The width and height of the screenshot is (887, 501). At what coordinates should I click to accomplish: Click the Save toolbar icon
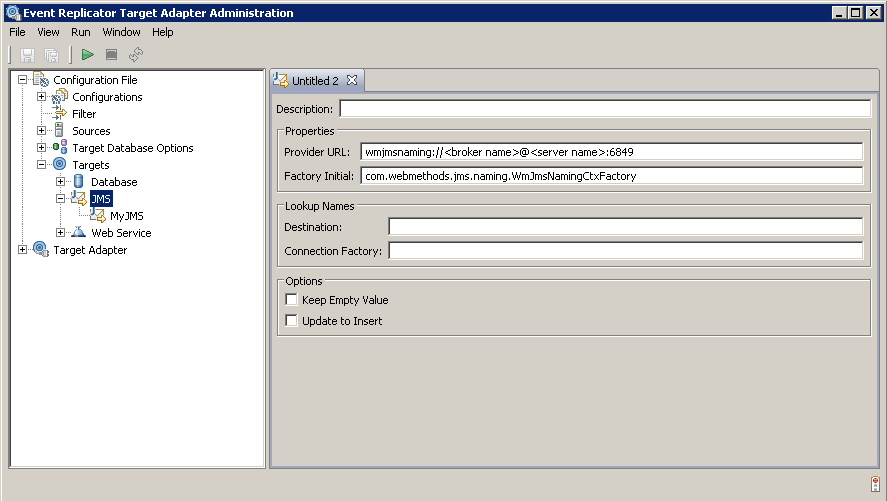pos(28,54)
